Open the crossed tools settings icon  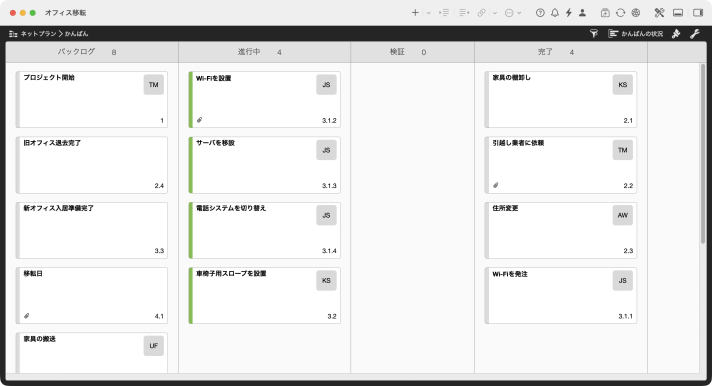659,13
